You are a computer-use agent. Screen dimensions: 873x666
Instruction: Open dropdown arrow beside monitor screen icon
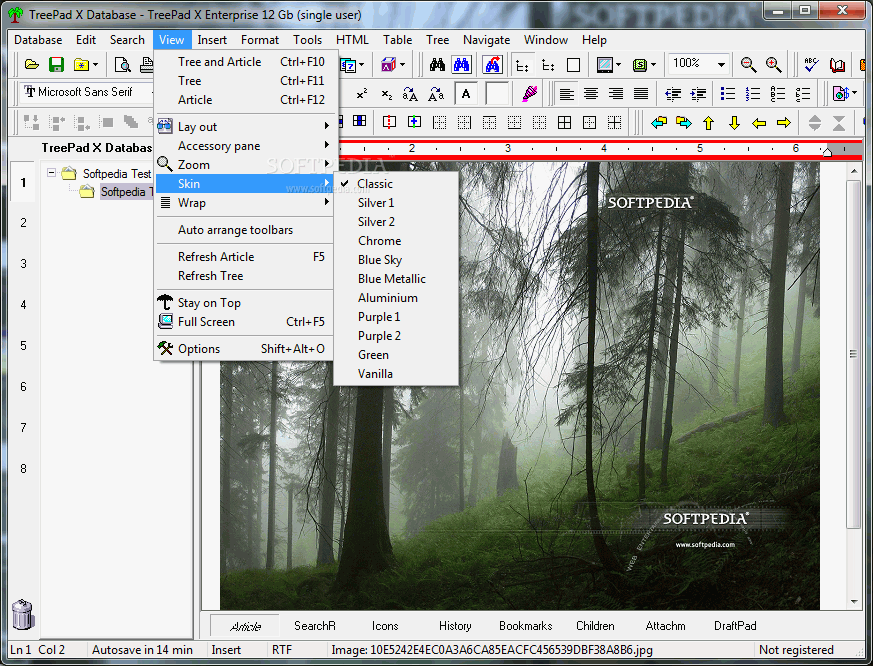(x=619, y=65)
